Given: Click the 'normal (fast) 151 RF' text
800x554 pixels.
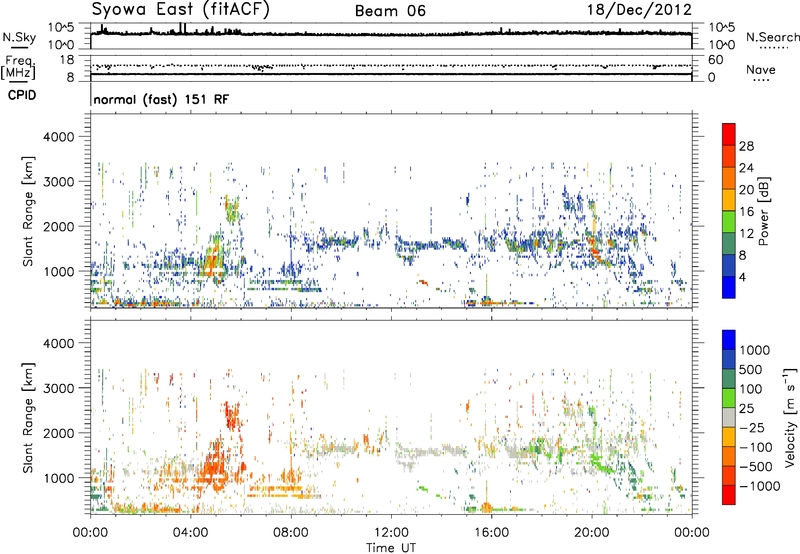Looking at the screenshot, I should 161,99.
